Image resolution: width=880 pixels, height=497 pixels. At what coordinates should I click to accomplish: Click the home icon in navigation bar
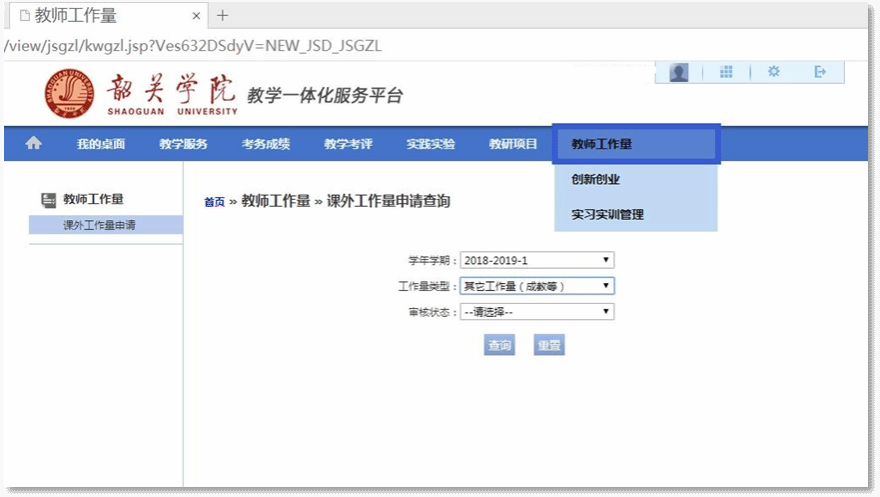[34, 143]
